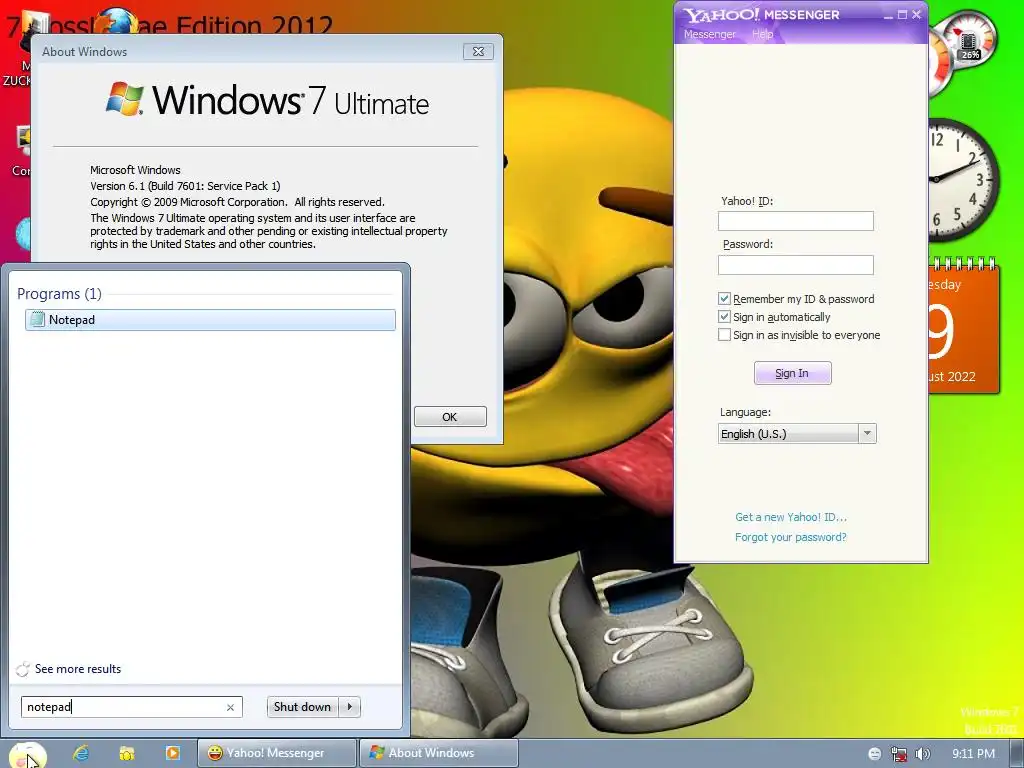This screenshot has height=768, width=1024.
Task: Switch to About Windows taskbar button
Action: (x=439, y=753)
